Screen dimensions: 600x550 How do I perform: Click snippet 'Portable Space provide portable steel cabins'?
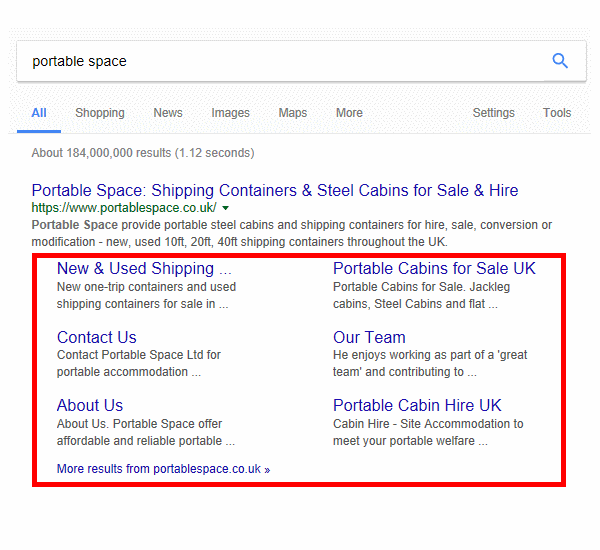coord(292,233)
